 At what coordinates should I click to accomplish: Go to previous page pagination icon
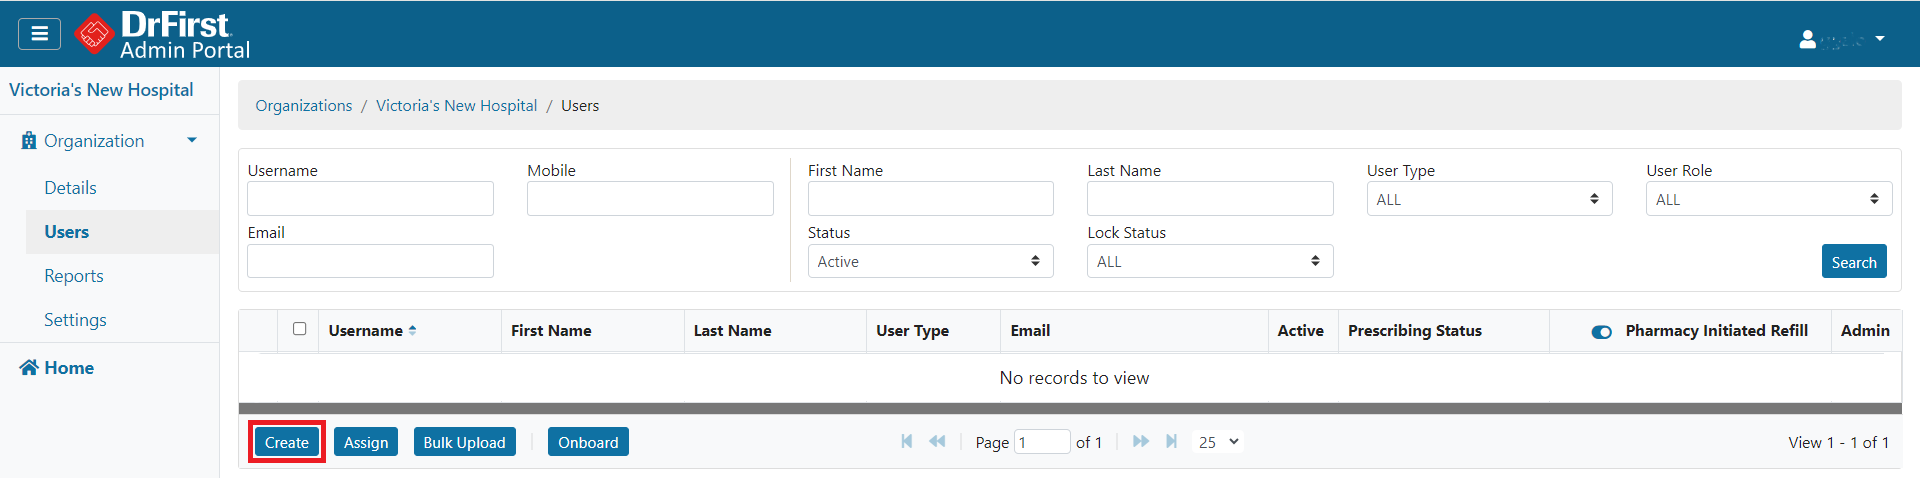click(x=937, y=441)
